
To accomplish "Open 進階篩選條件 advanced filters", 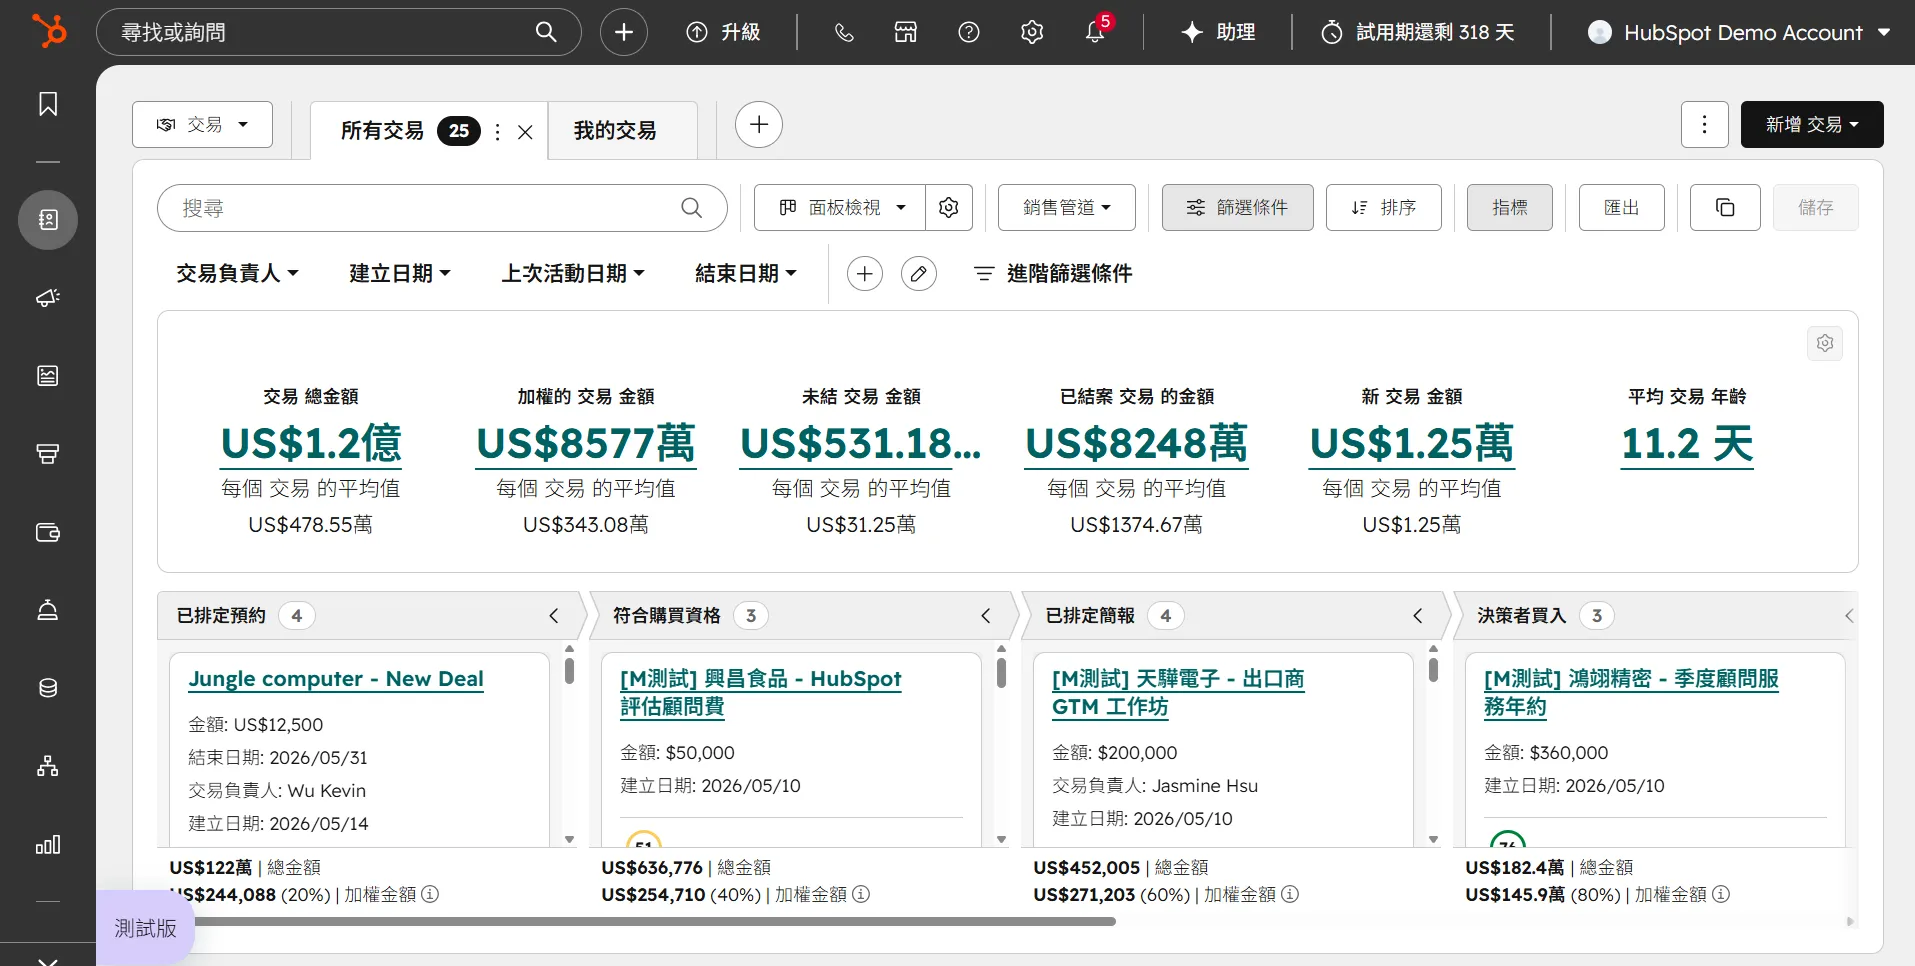I will pos(1053,273).
